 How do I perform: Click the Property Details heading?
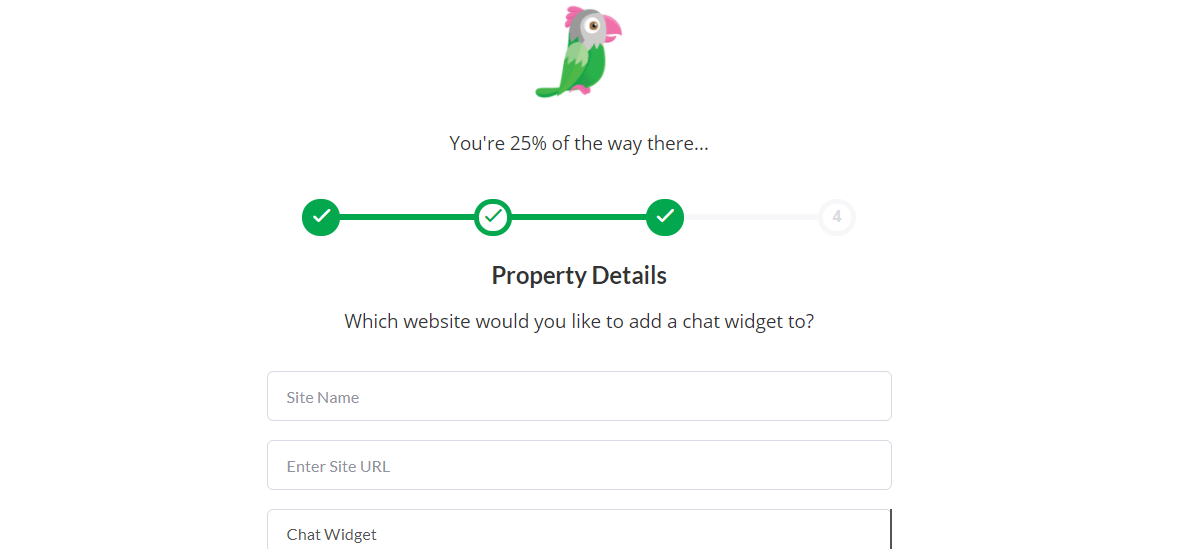click(x=579, y=275)
